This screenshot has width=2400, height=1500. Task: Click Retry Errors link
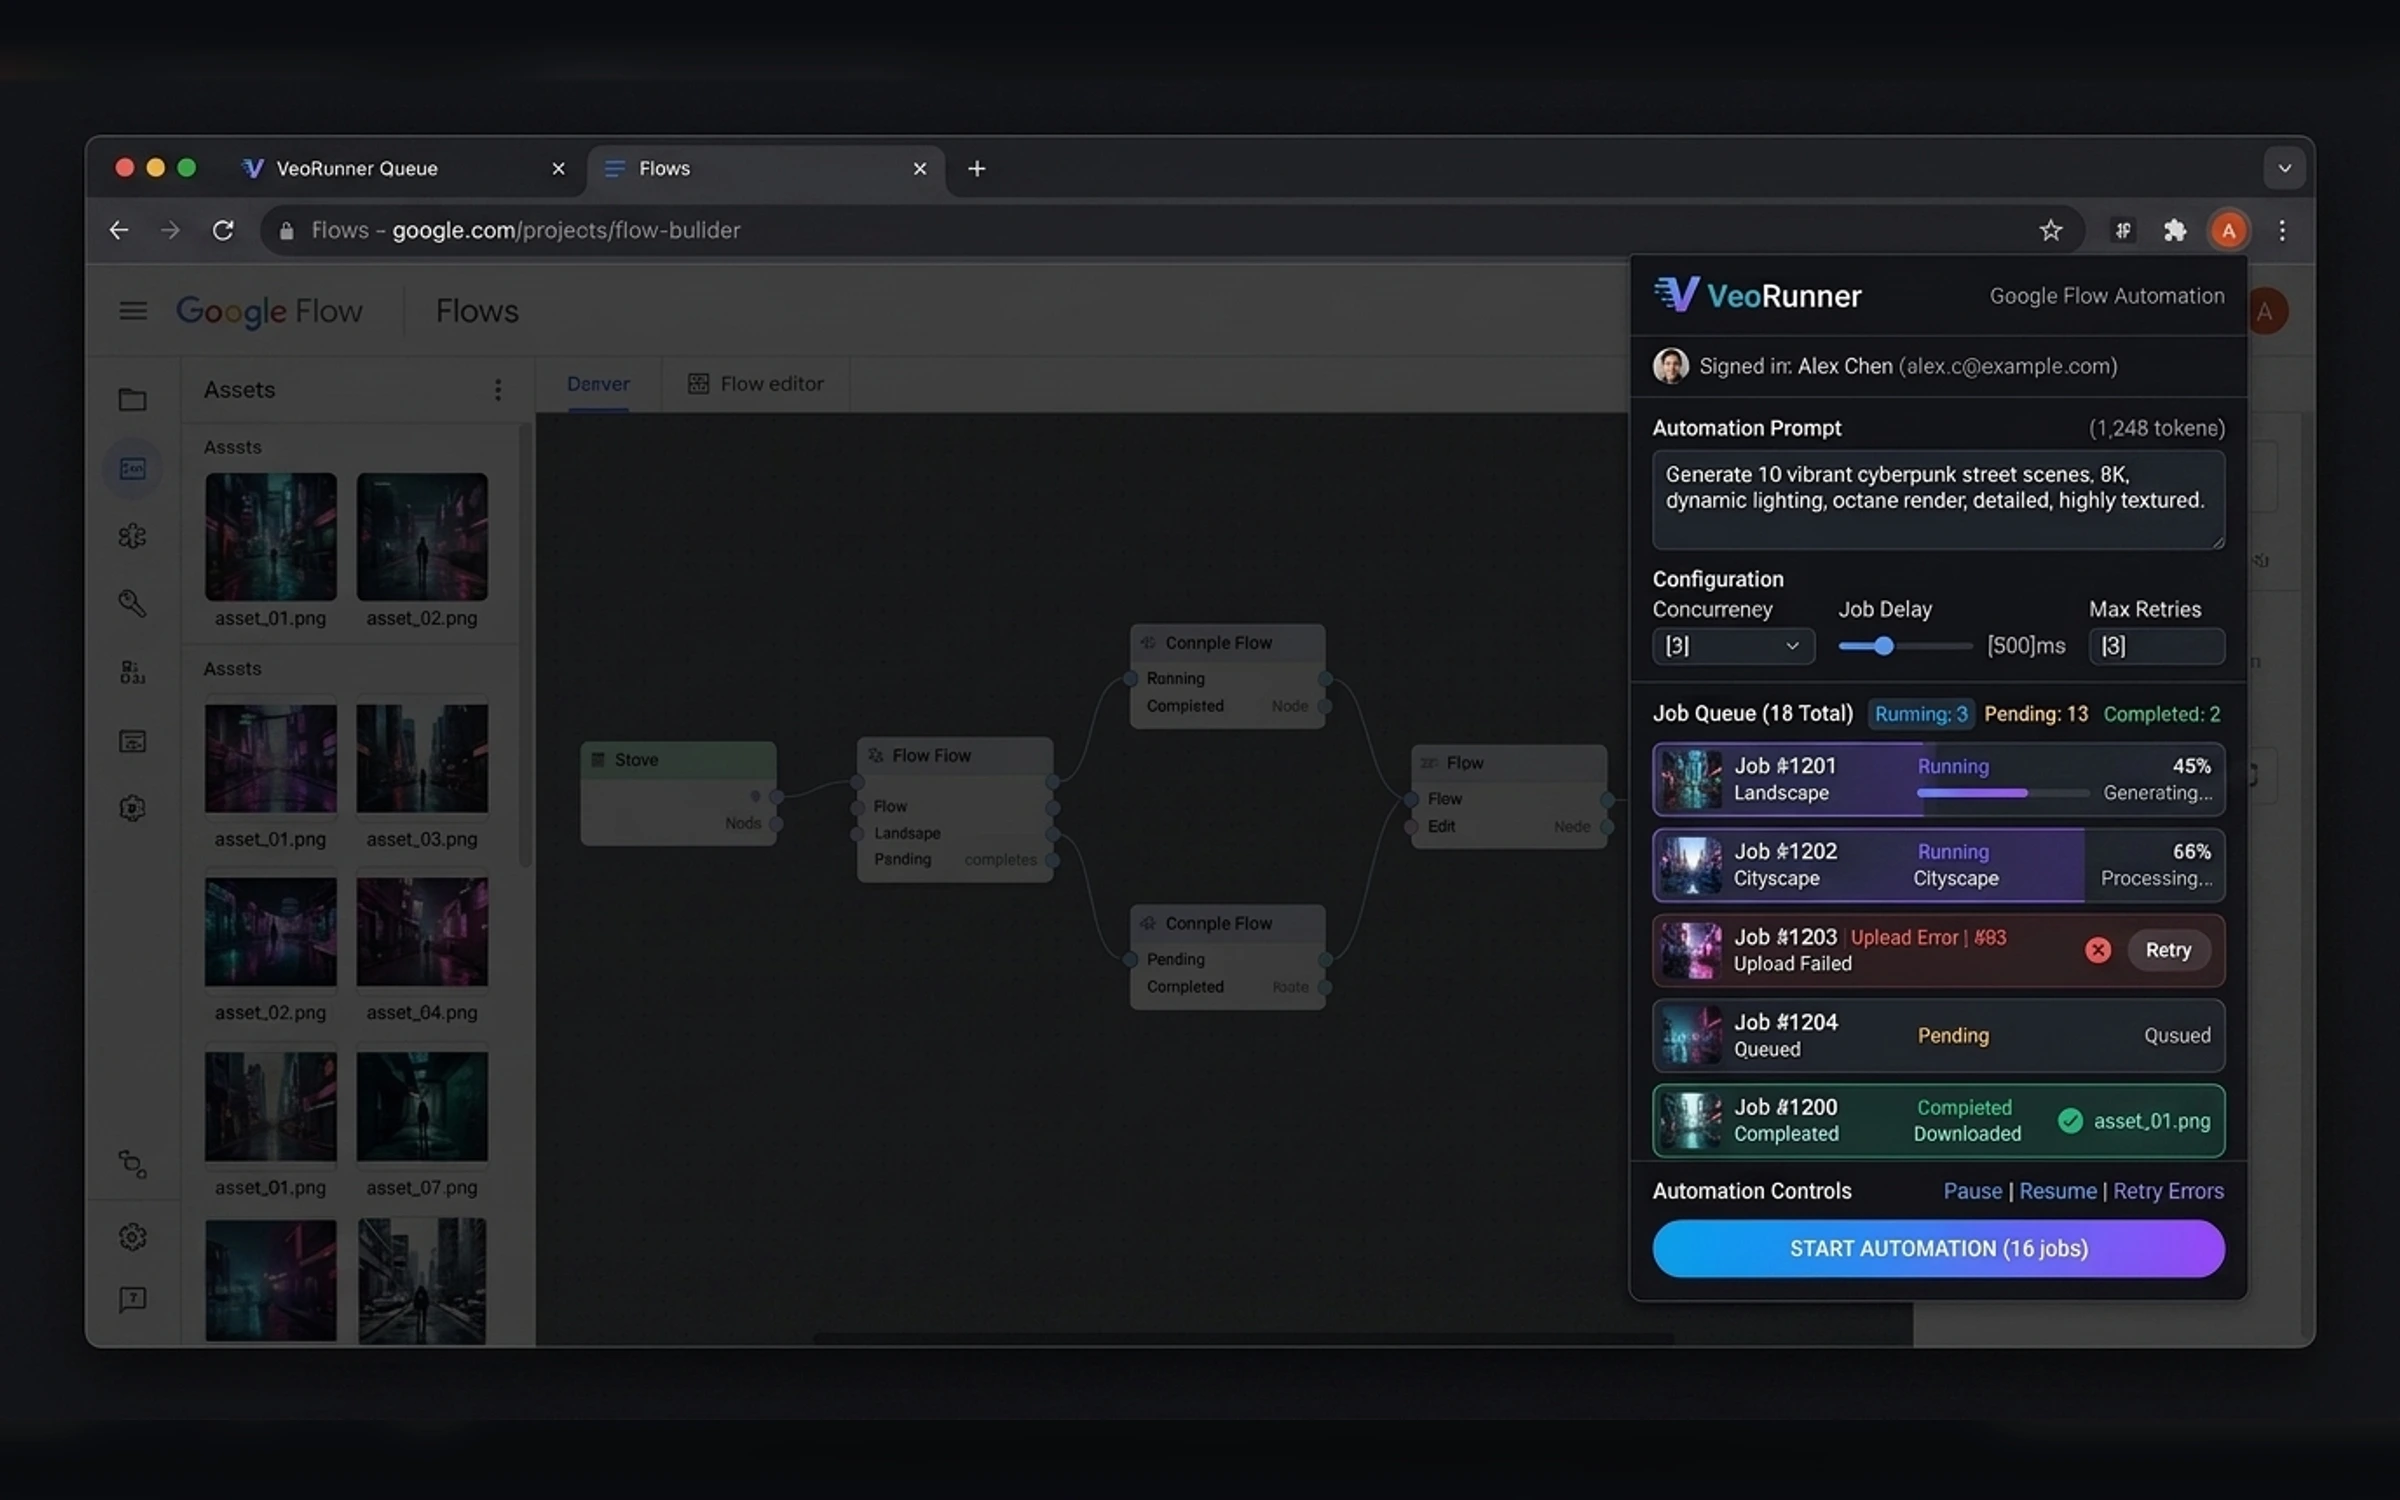(2168, 1191)
